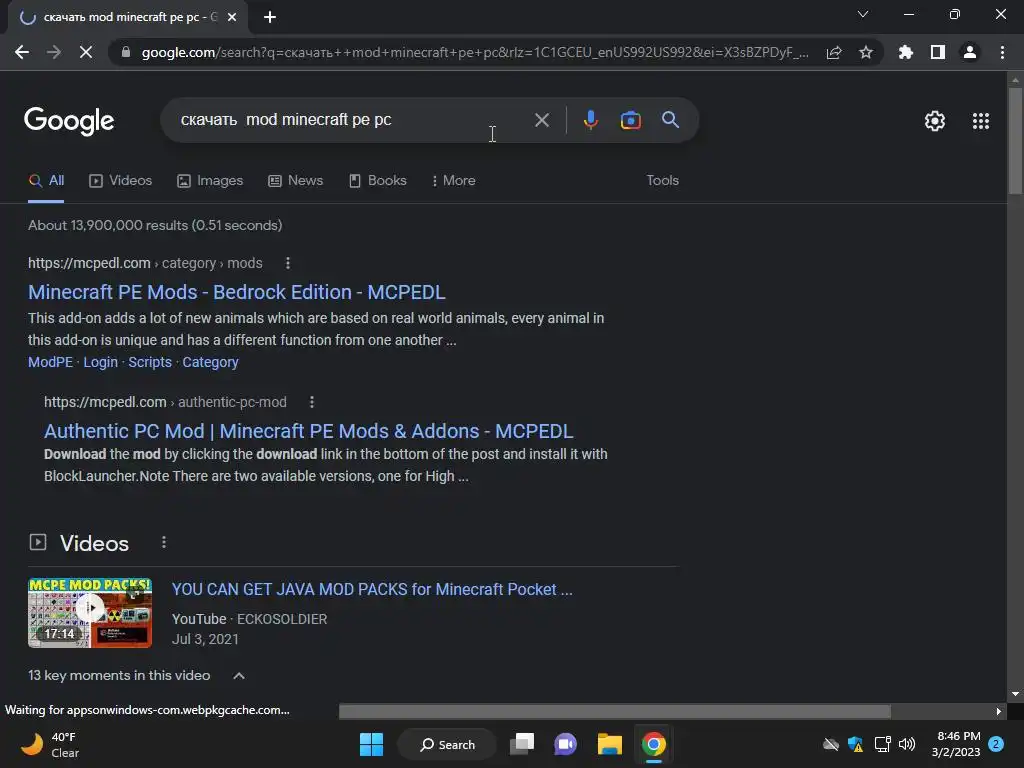Click the Google logo

click(69, 121)
